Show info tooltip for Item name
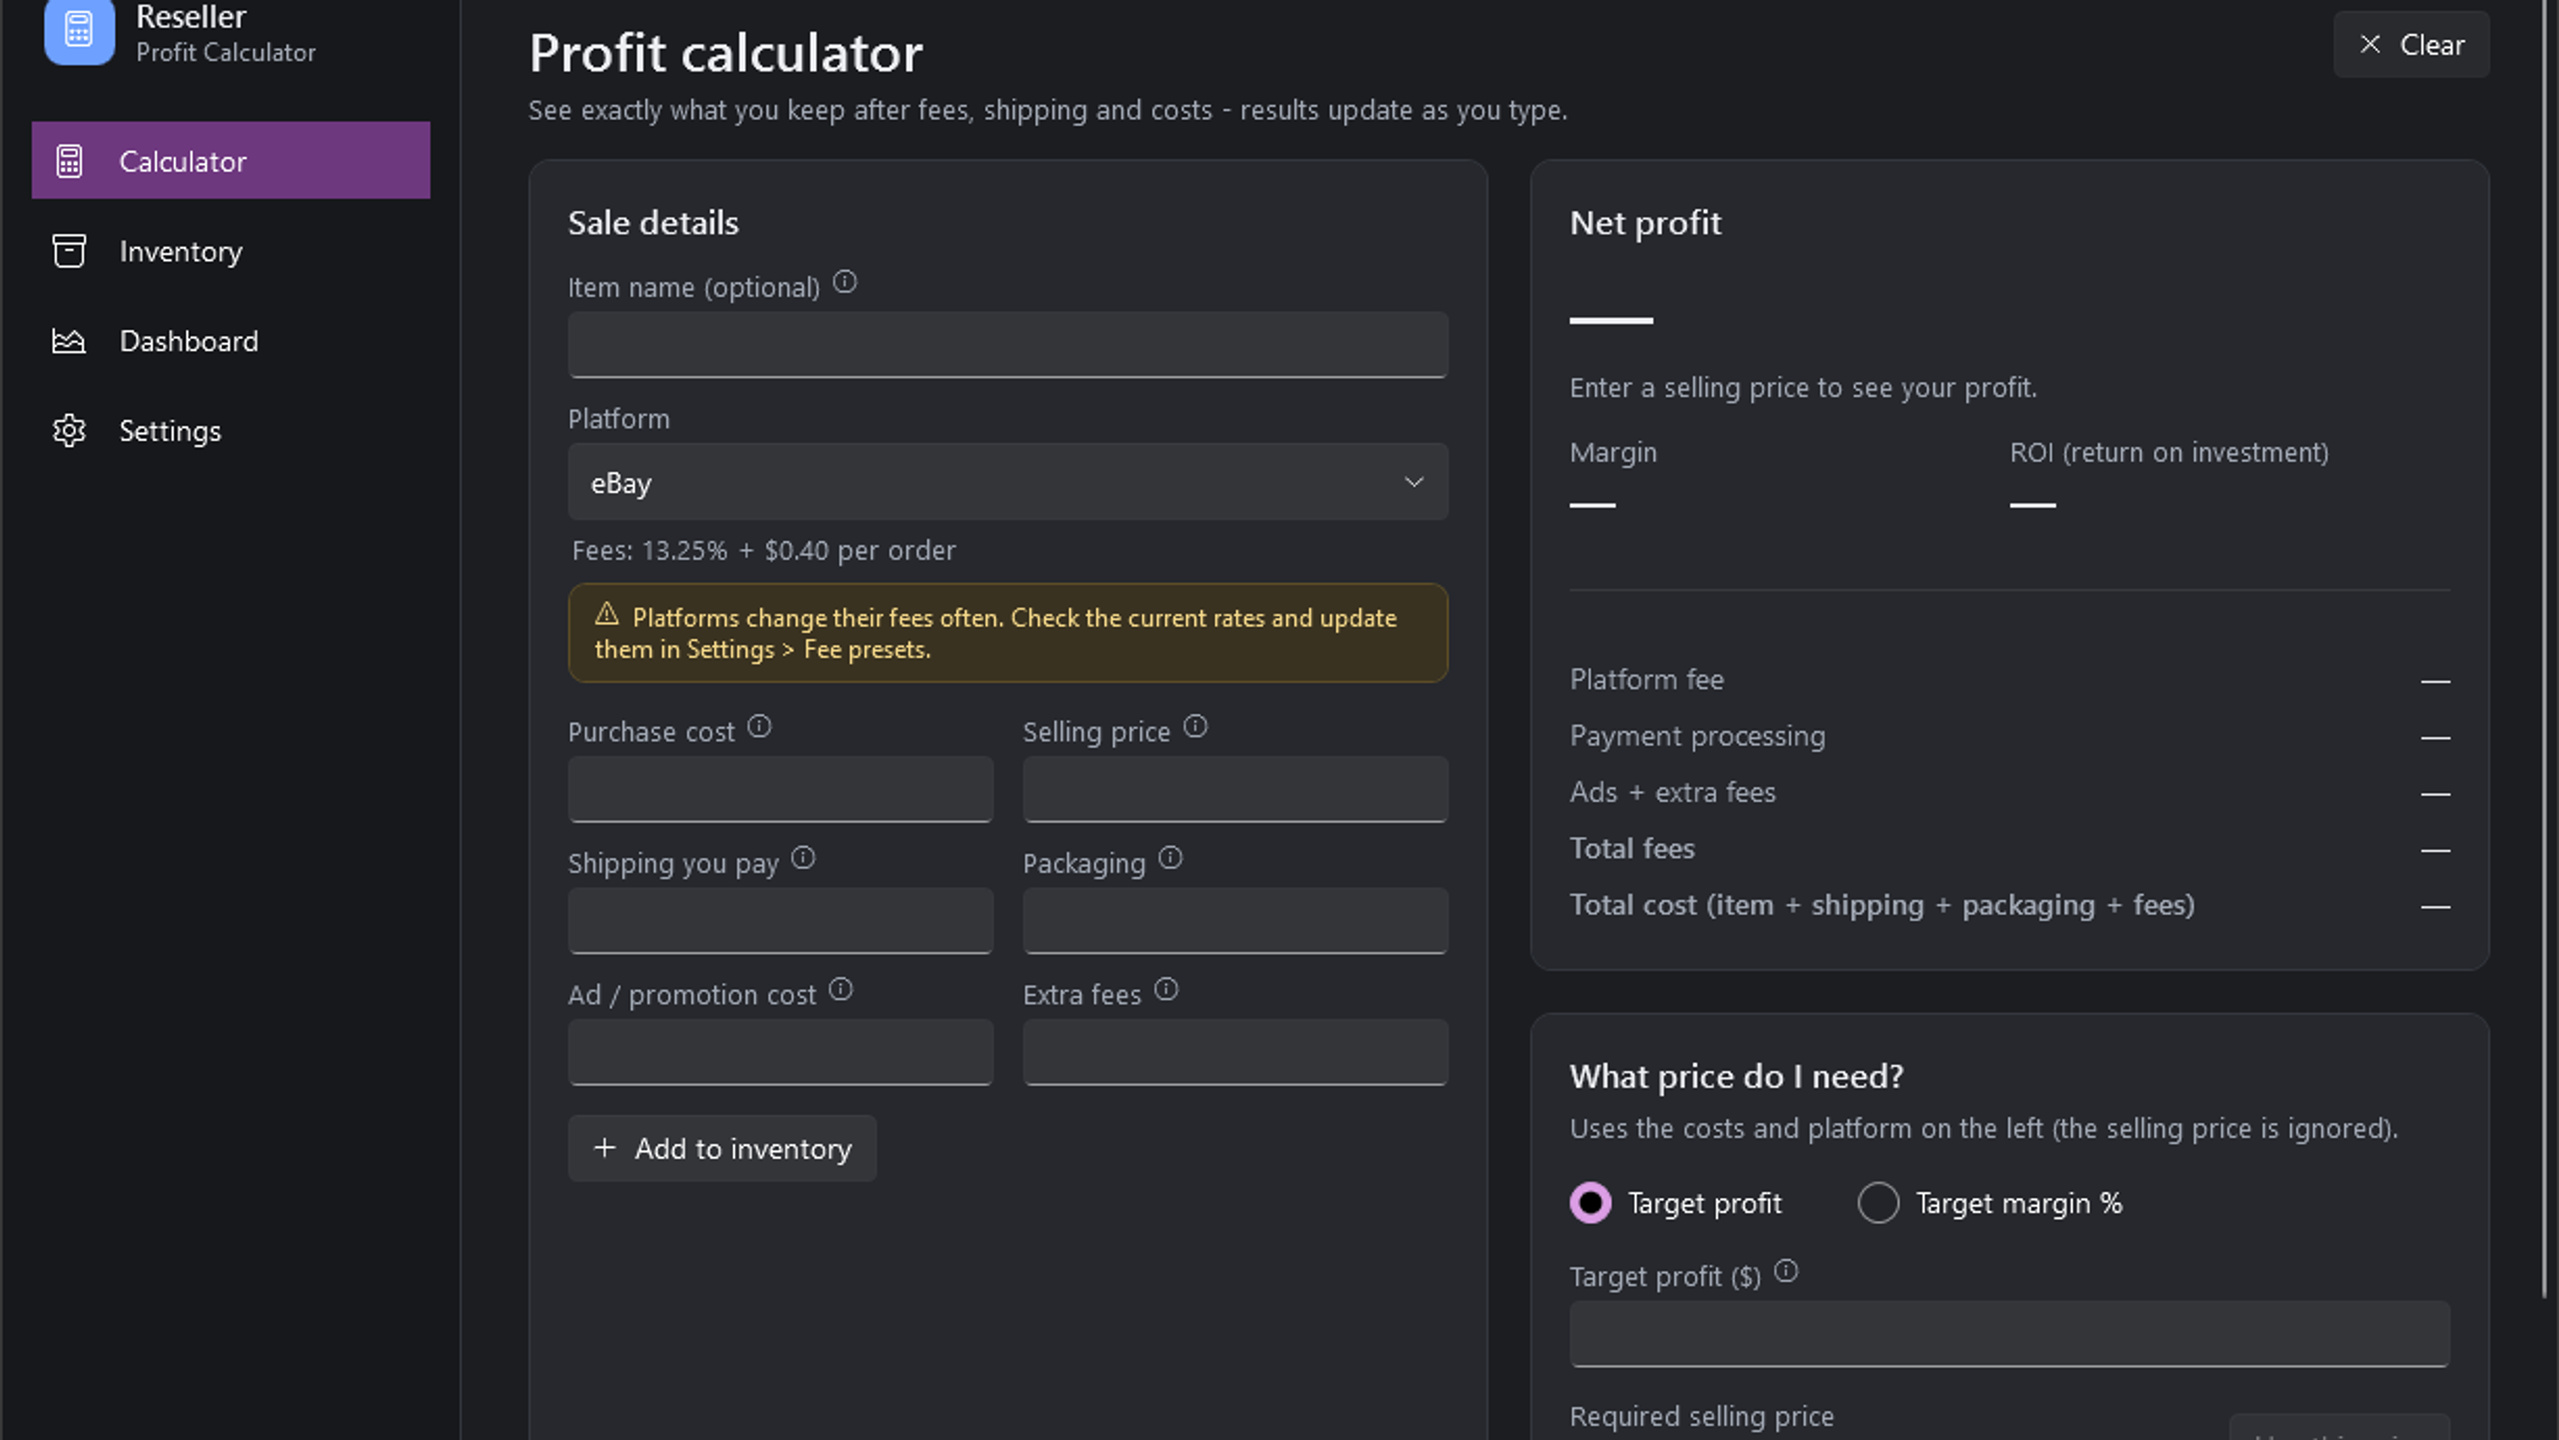 [x=845, y=283]
